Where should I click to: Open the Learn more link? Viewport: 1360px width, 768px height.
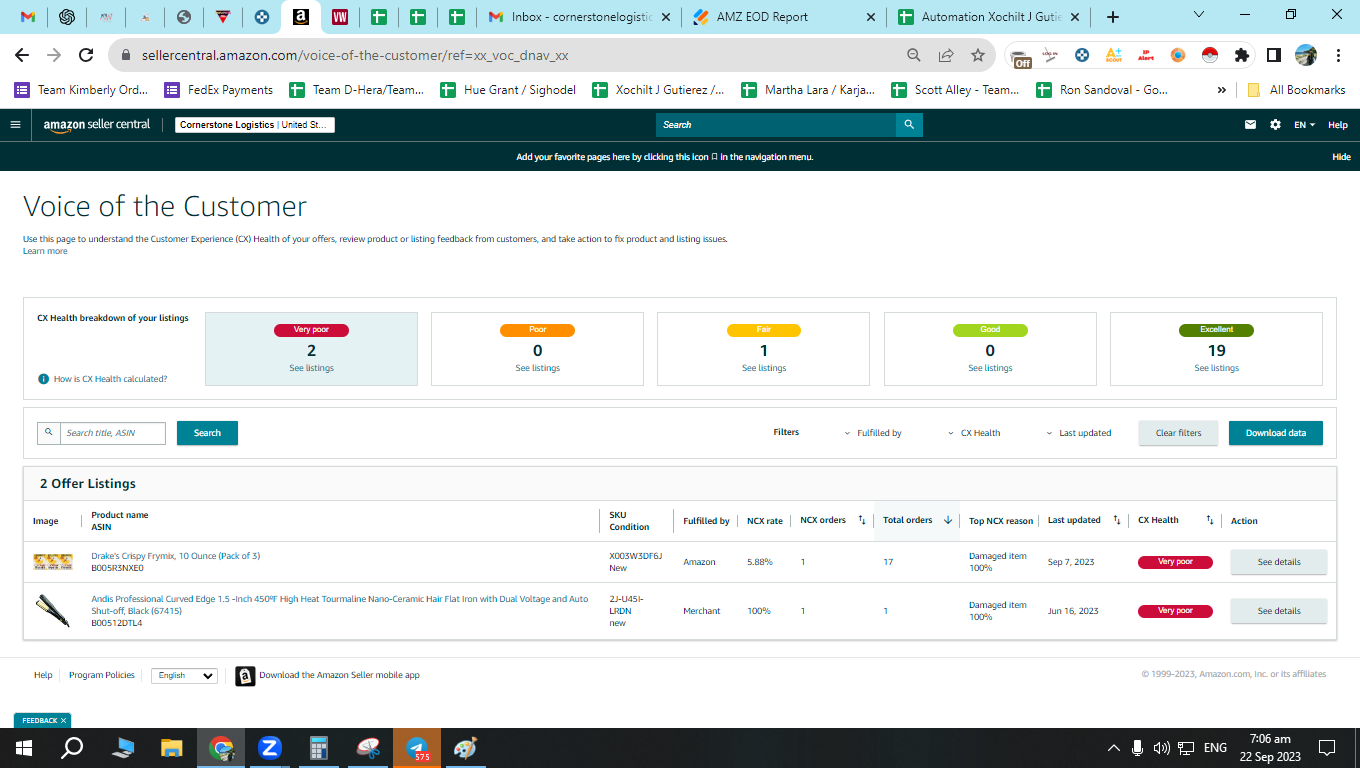[45, 251]
